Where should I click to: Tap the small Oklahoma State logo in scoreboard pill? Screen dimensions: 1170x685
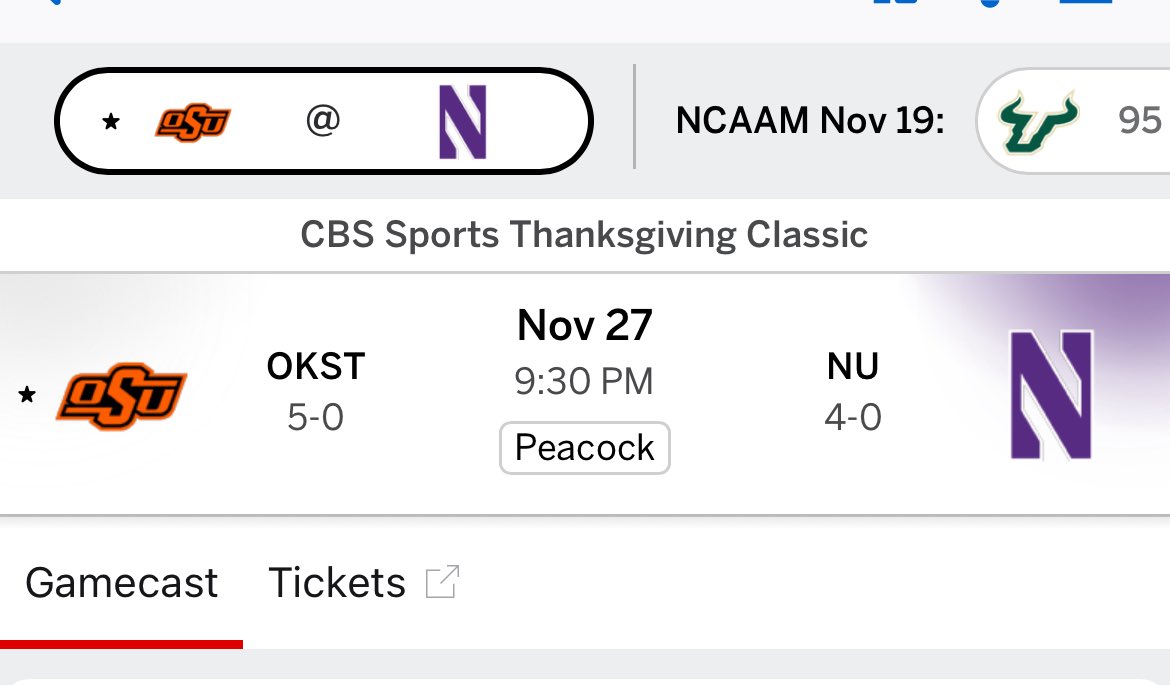point(193,122)
